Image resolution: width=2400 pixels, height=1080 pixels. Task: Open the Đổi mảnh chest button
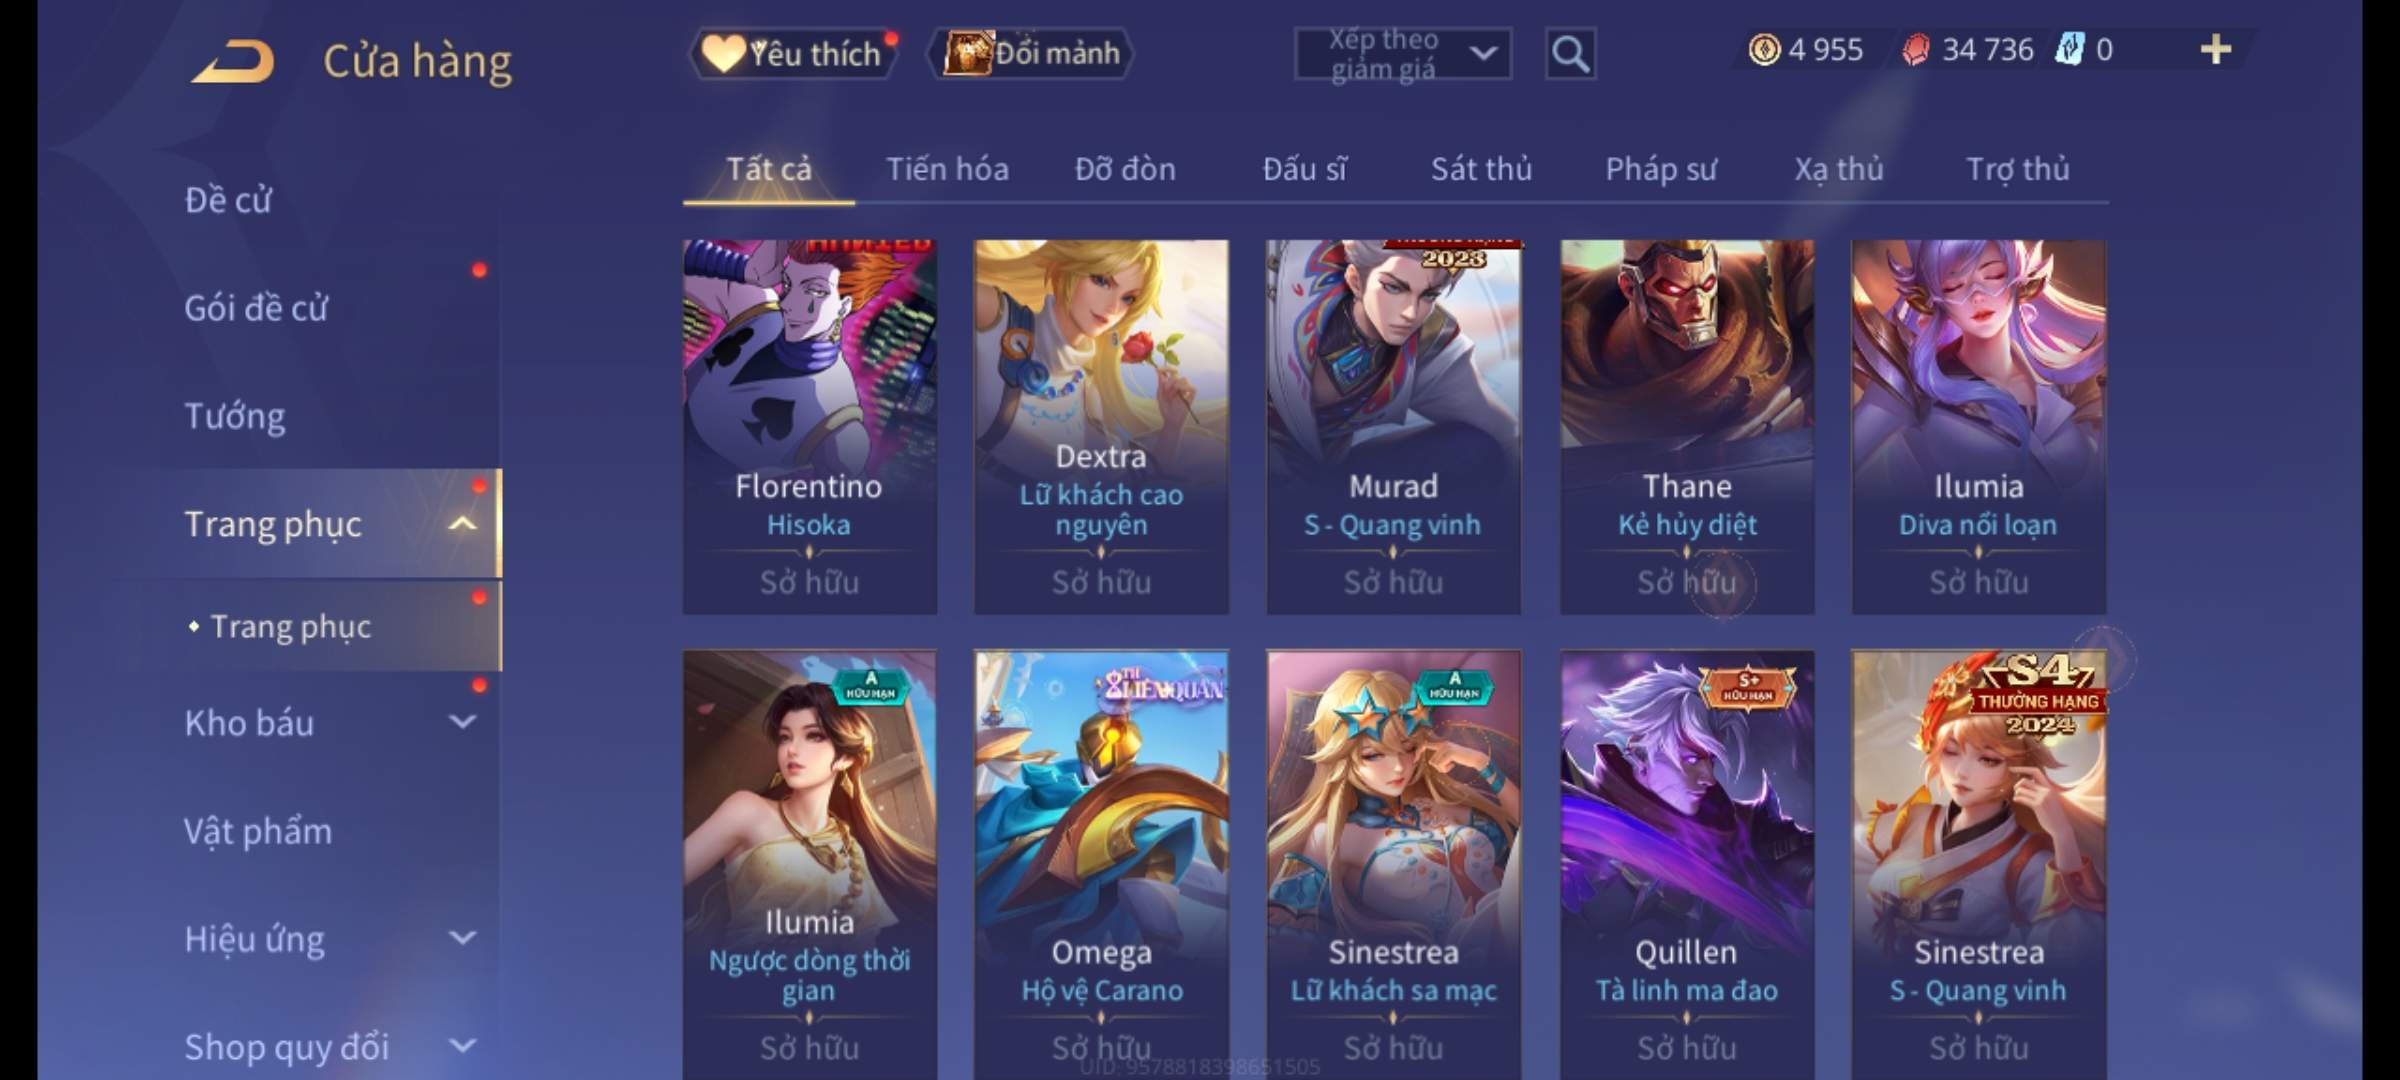1032,53
